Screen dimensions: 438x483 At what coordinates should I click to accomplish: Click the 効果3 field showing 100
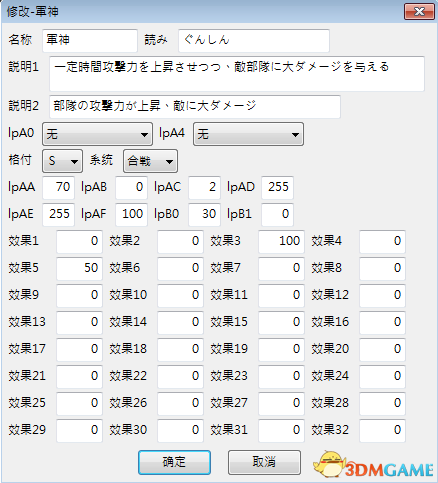[x=281, y=242]
